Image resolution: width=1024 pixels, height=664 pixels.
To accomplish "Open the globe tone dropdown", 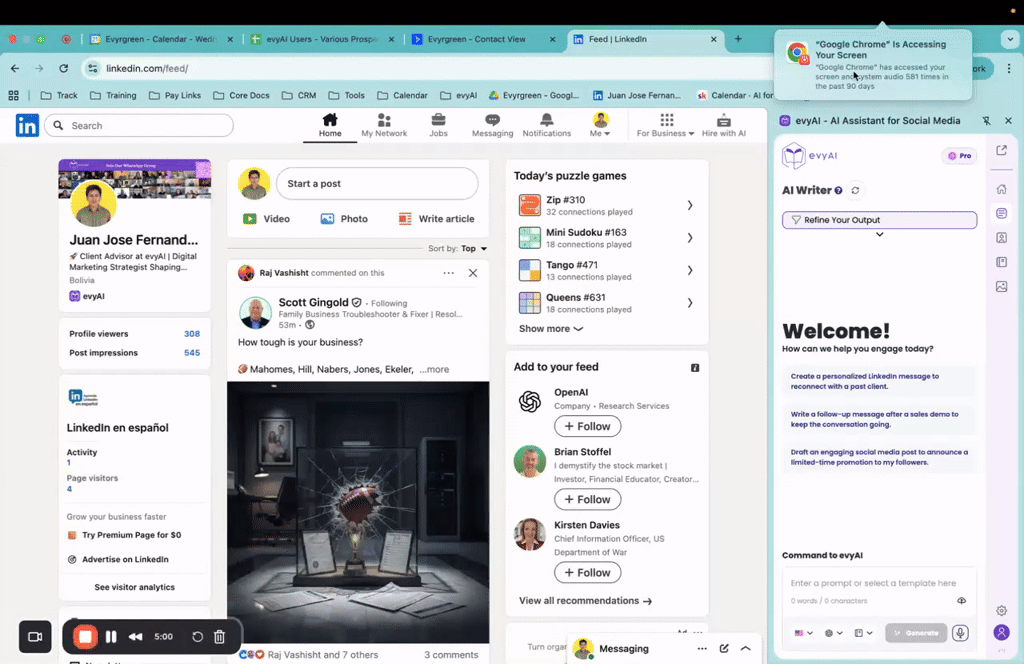I will click(x=833, y=633).
